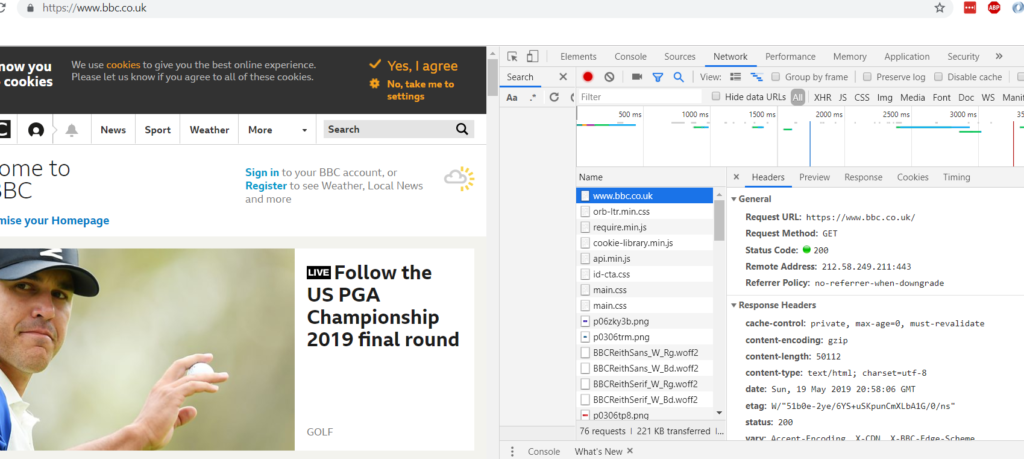
Task: Refresh the DevTools search results
Action: [554, 97]
